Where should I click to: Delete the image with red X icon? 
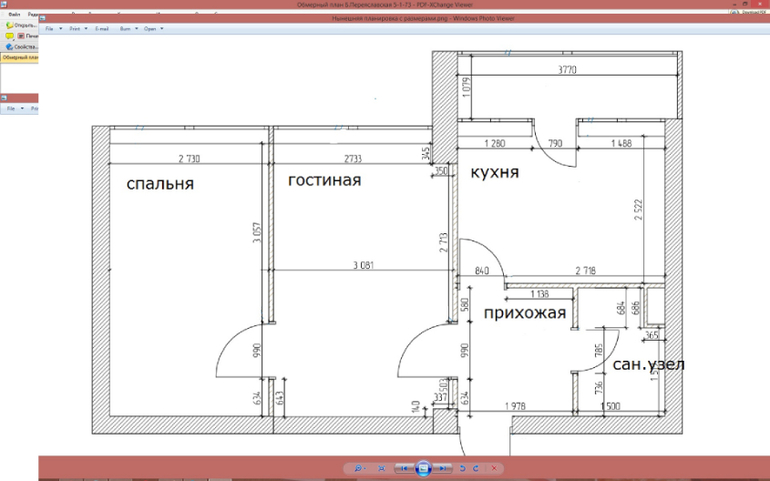click(x=495, y=468)
